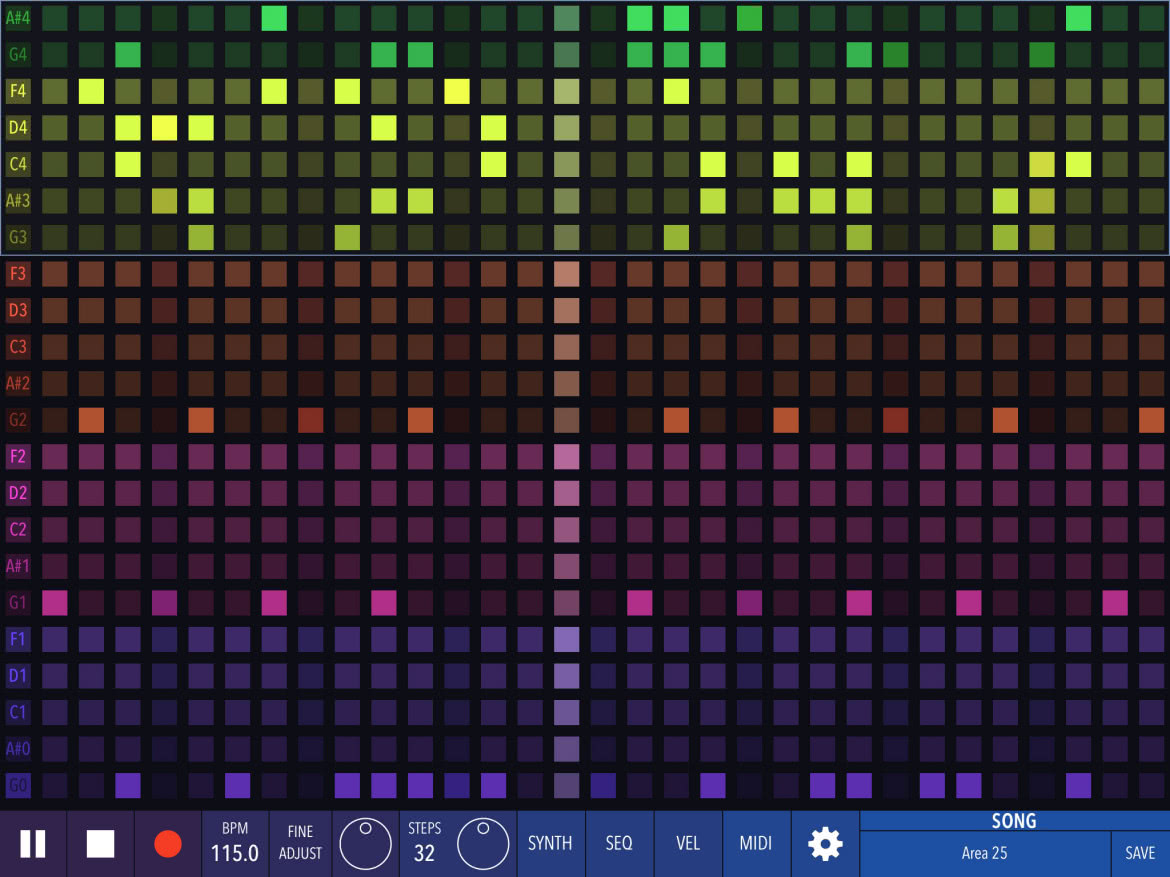1170x877 pixels.
Task: Click the C4 note label
Action: (x=18, y=164)
